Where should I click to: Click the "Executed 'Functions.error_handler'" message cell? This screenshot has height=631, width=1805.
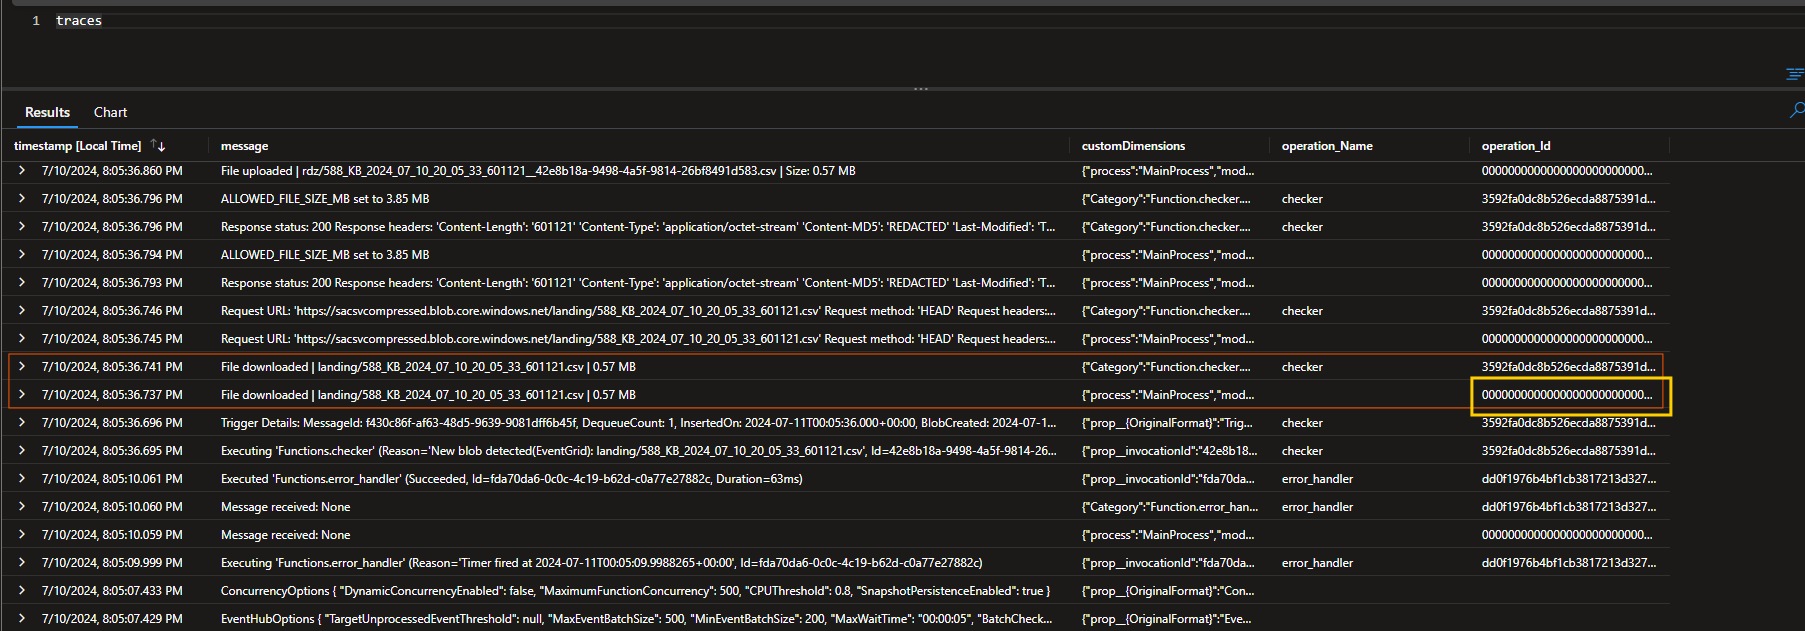coord(512,479)
